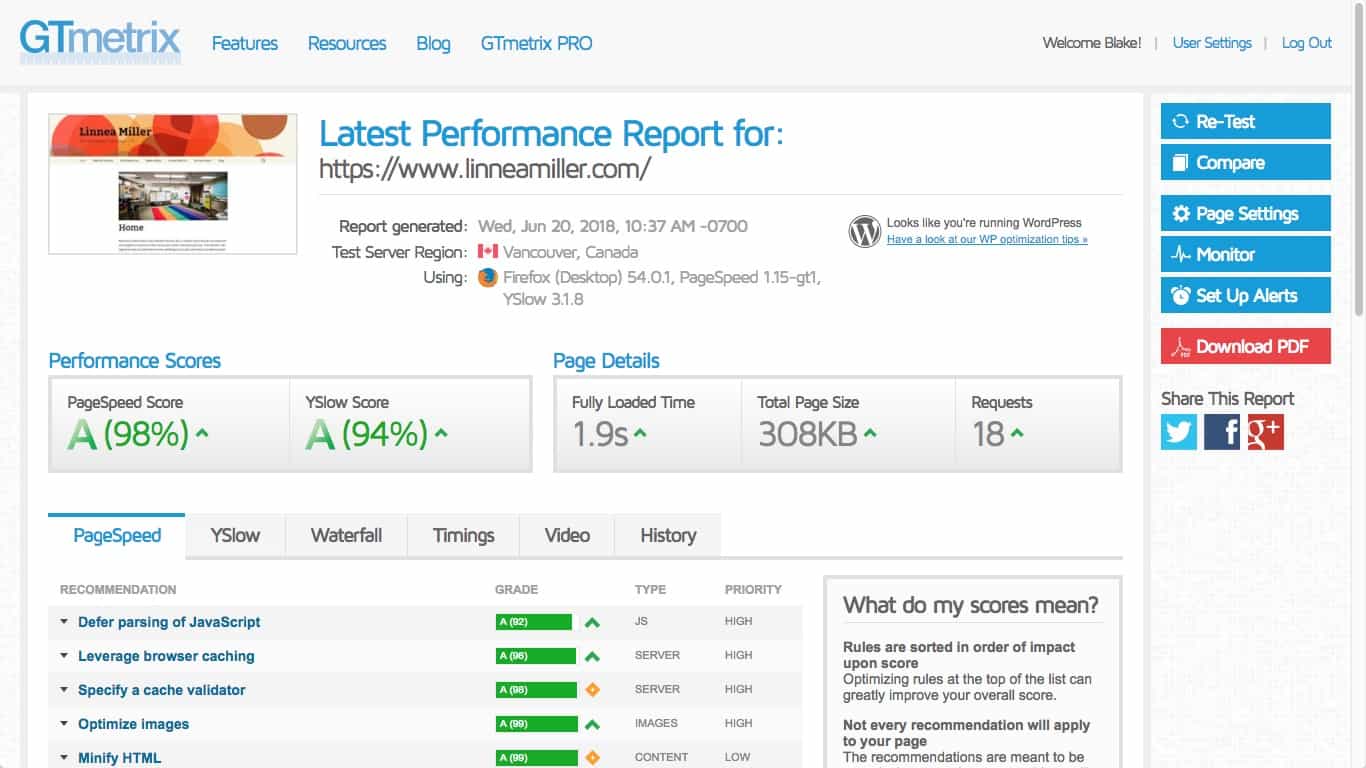Click the Compare button
This screenshot has width=1366, height=768.
click(x=1246, y=162)
